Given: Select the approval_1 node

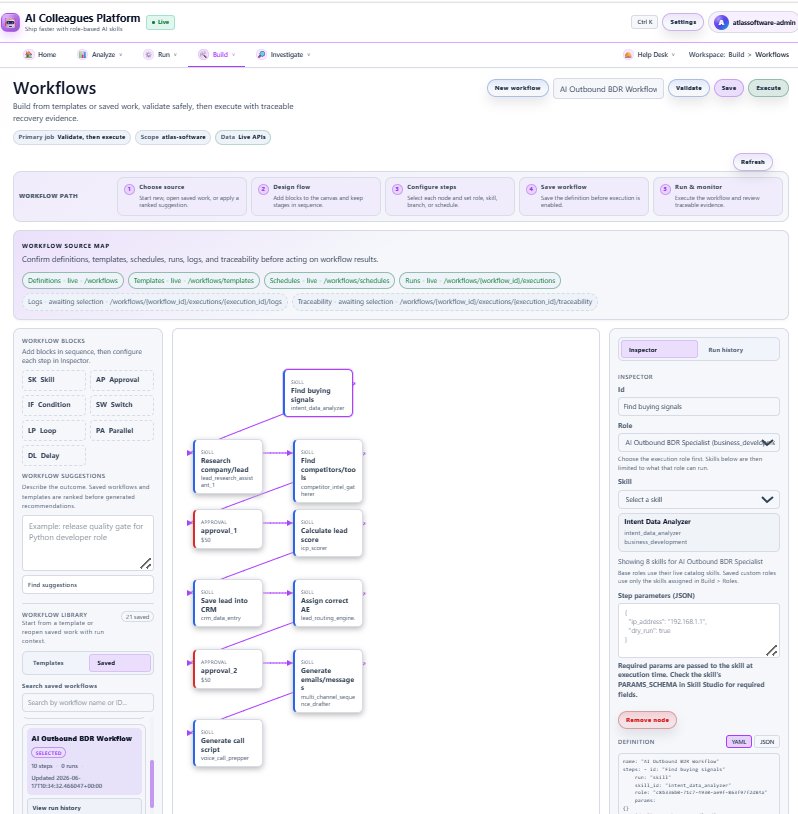Looking at the screenshot, I should click(228, 529).
